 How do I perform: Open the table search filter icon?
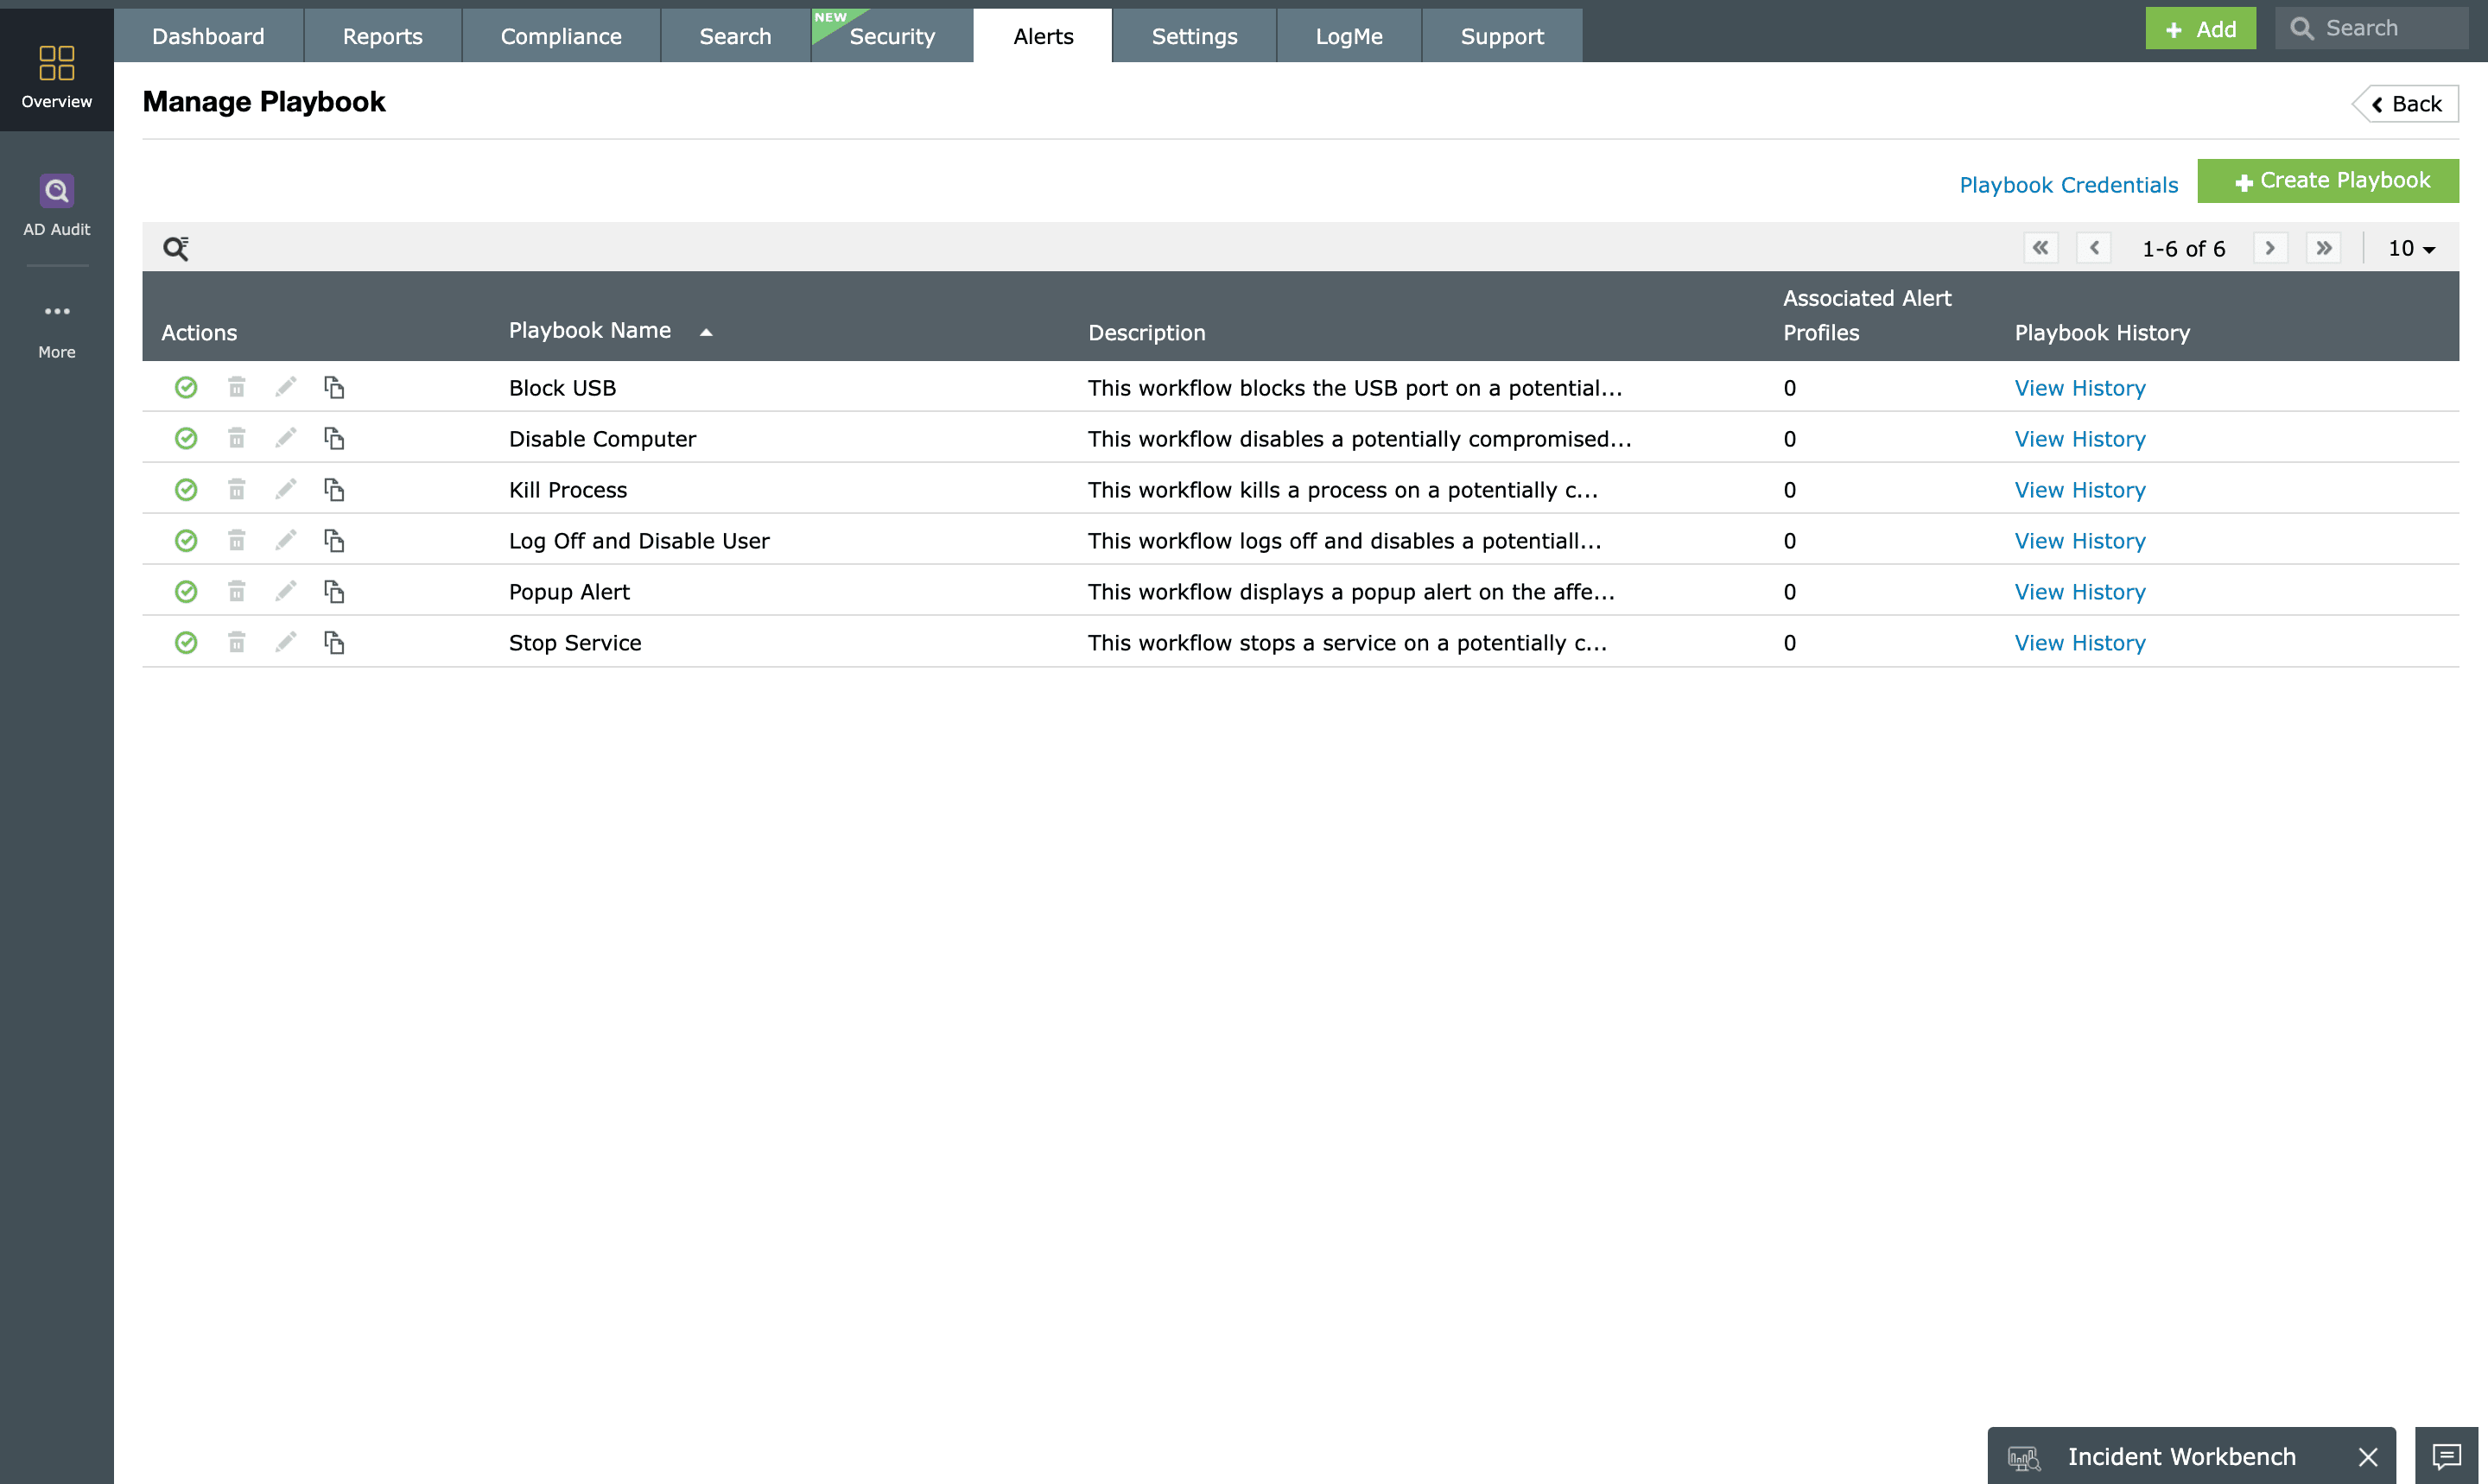pyautogui.click(x=176, y=248)
